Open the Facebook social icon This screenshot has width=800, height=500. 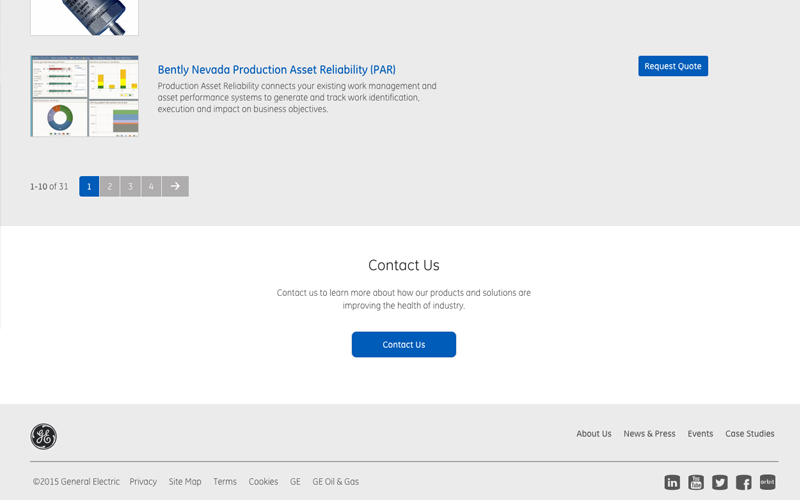(743, 482)
